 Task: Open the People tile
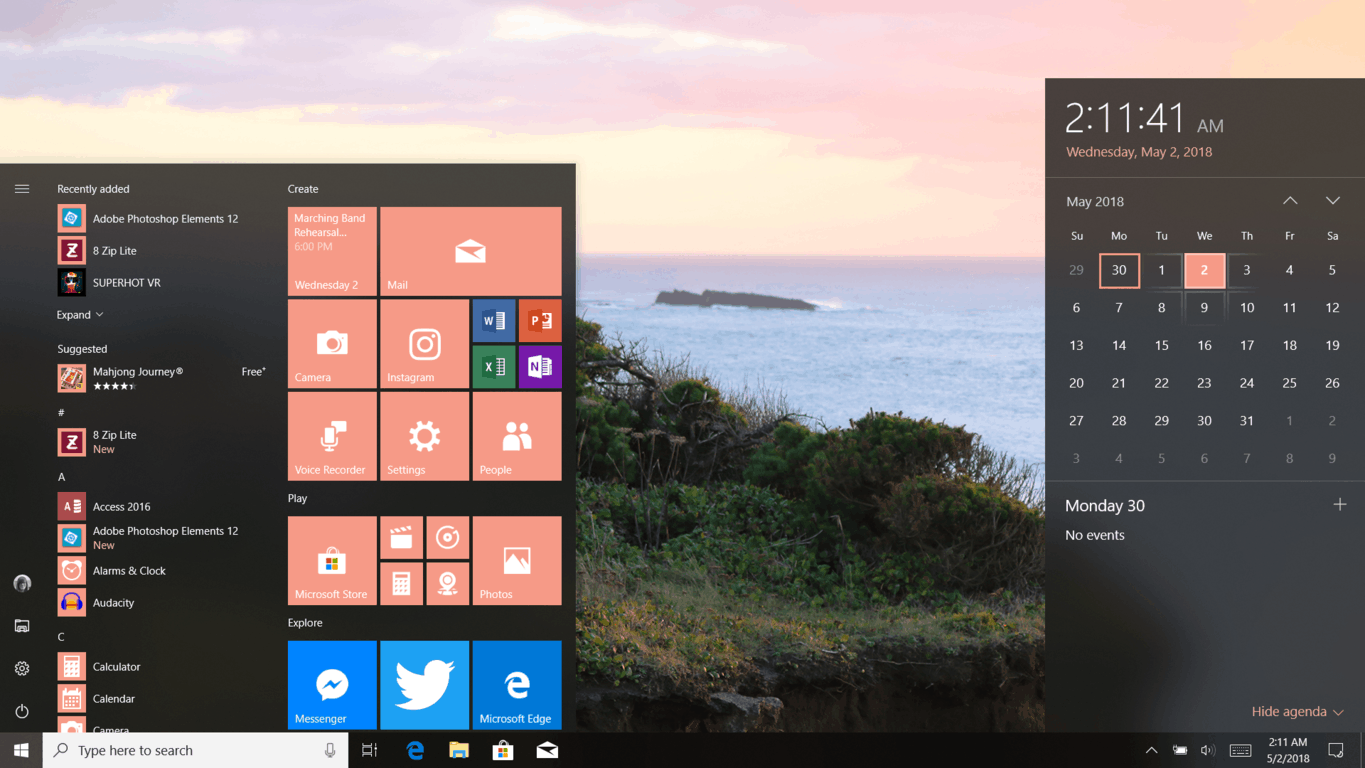(517, 436)
